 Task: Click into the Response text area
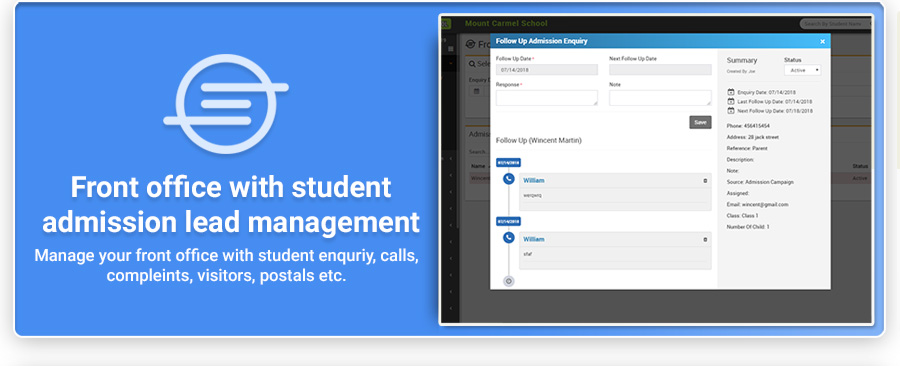tap(547, 98)
